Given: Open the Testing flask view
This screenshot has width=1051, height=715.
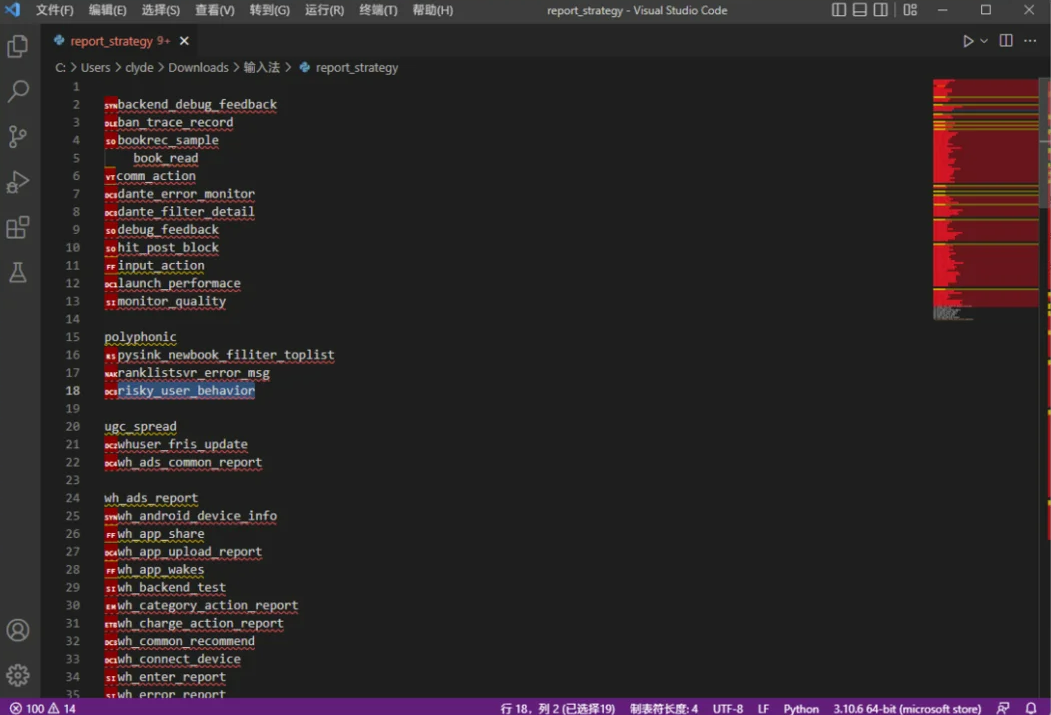Looking at the screenshot, I should (18, 272).
